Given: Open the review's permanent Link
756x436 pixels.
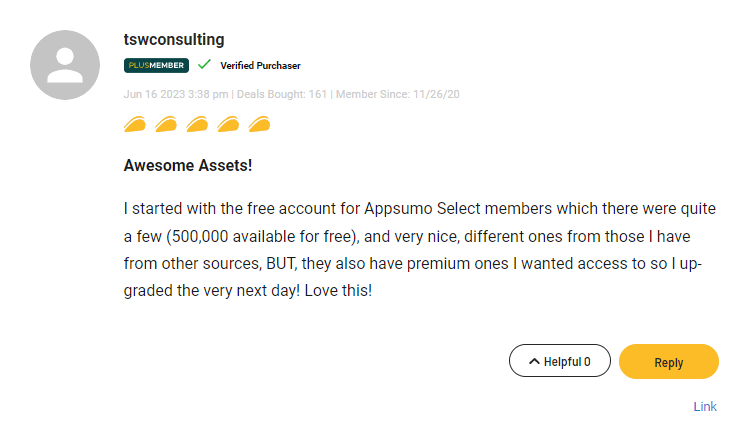Looking at the screenshot, I should [x=704, y=406].
